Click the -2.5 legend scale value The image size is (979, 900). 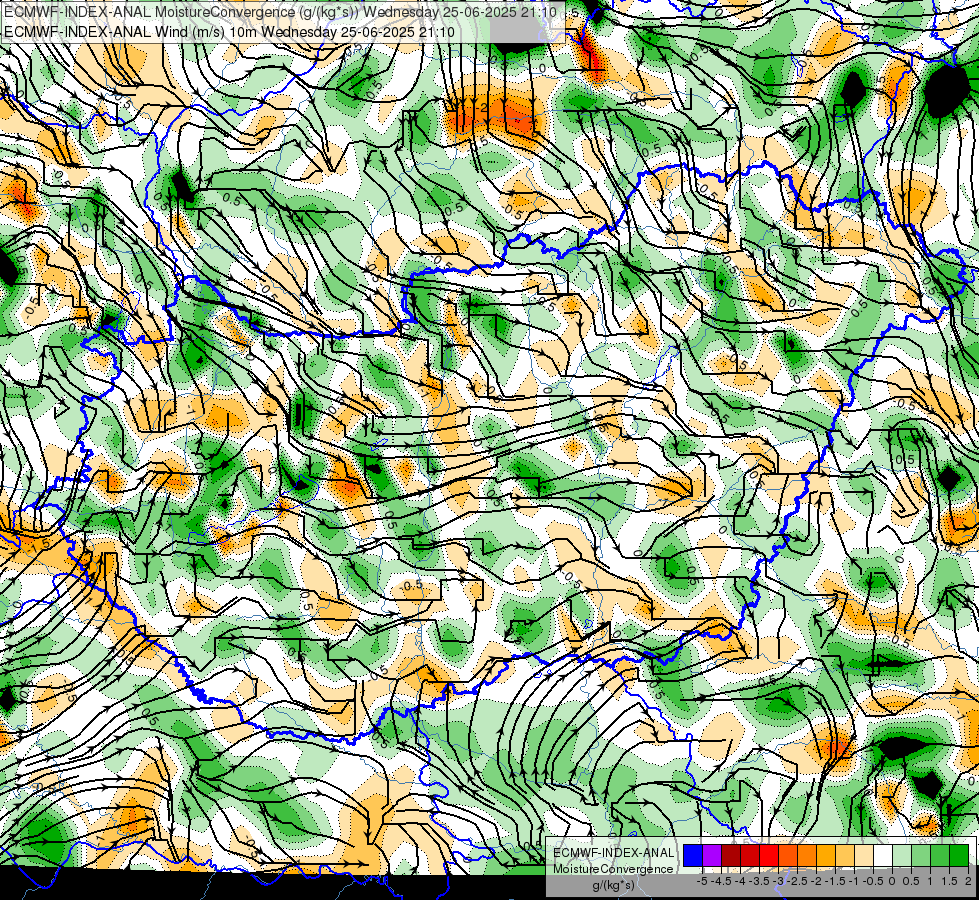(797, 881)
